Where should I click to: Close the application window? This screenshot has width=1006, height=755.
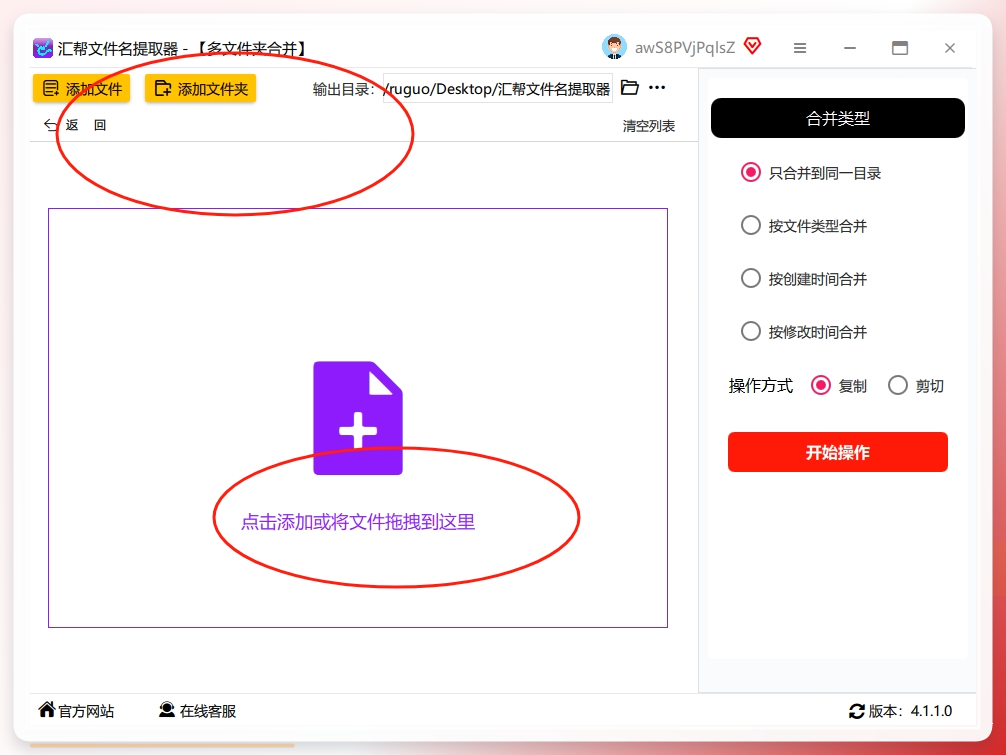coord(950,48)
